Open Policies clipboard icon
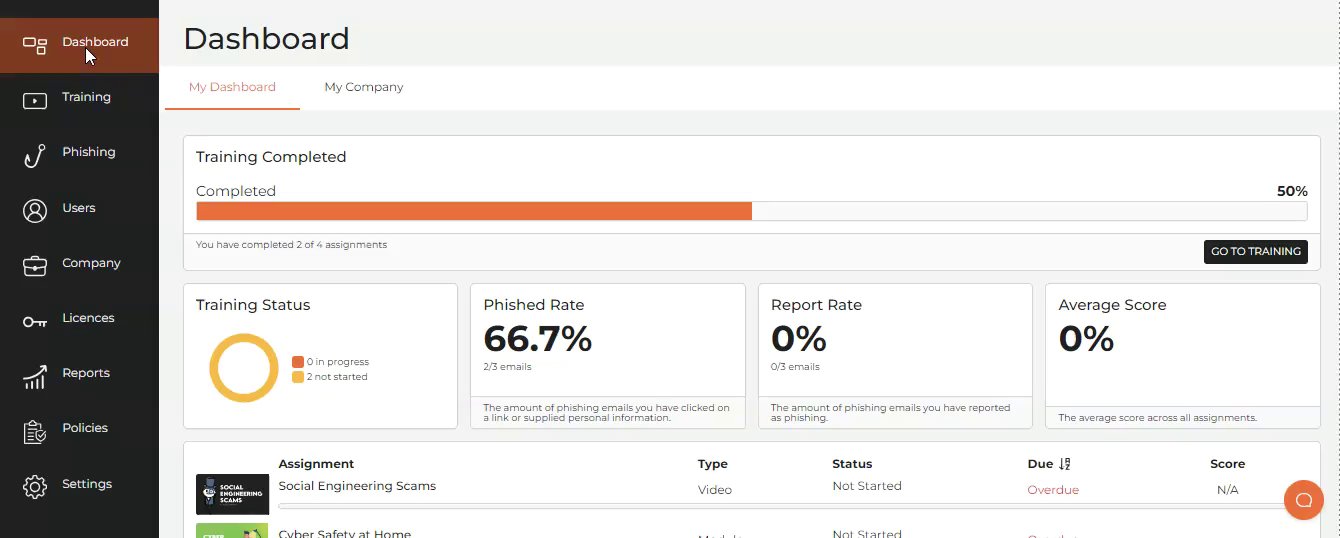 35,431
